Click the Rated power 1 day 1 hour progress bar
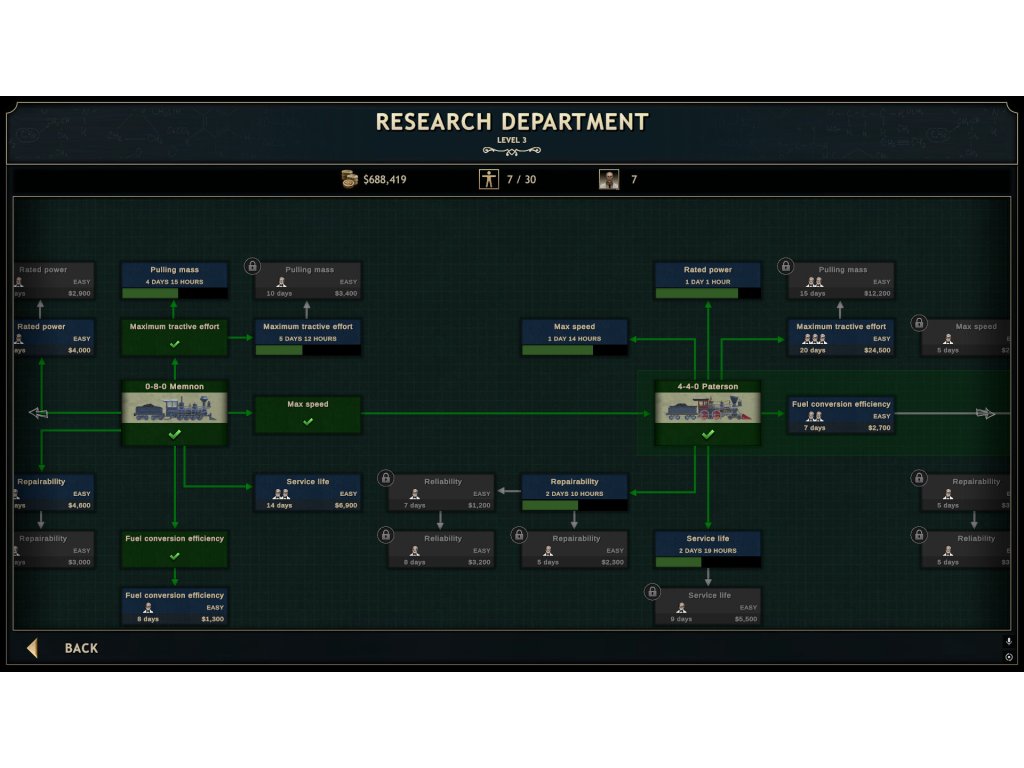 (708, 293)
